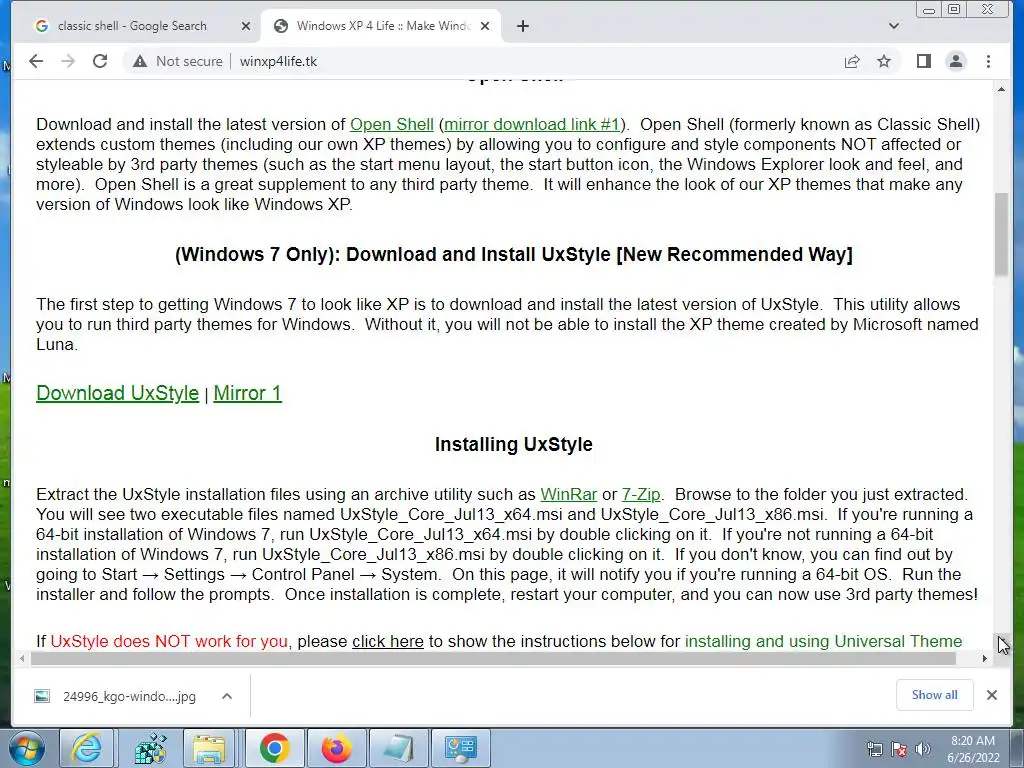Click the forward navigation arrow

[x=68, y=61]
